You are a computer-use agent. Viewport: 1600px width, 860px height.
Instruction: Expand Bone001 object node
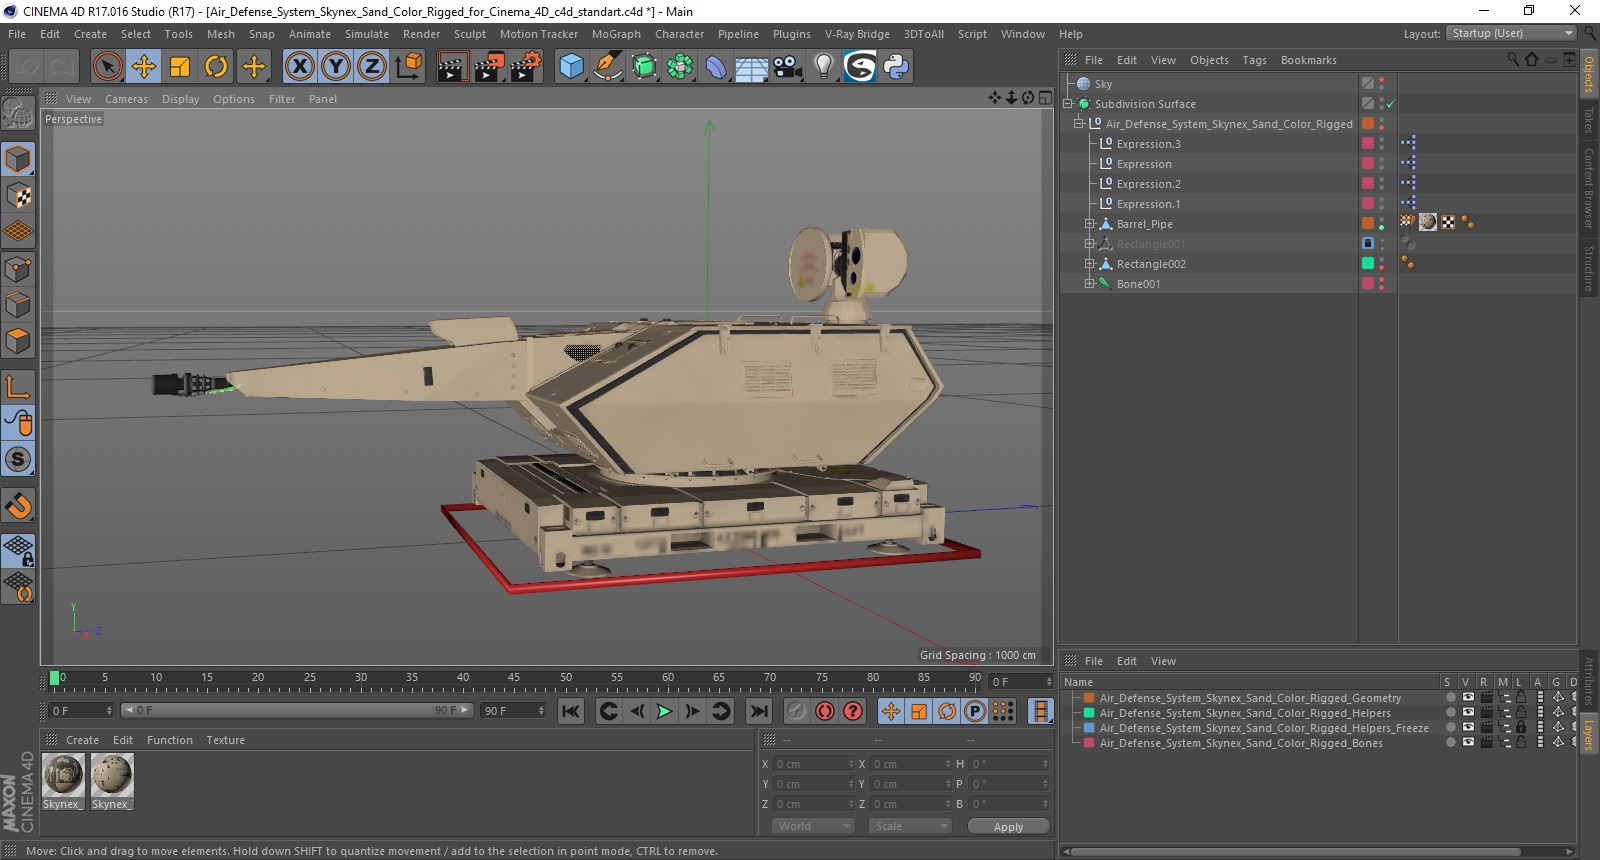point(1090,284)
